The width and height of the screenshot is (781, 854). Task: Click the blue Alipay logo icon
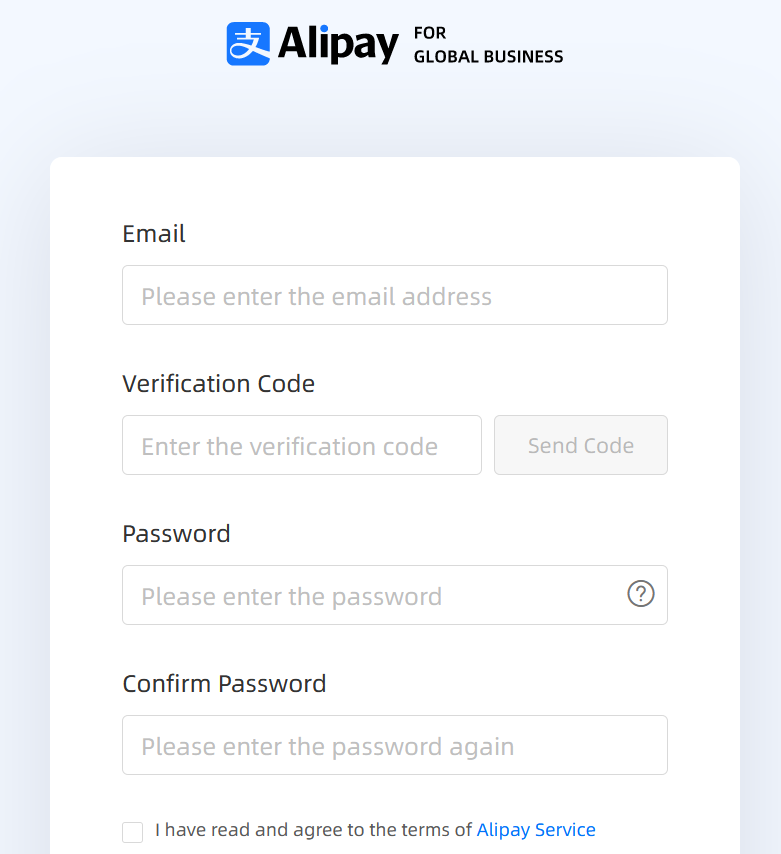[248, 44]
